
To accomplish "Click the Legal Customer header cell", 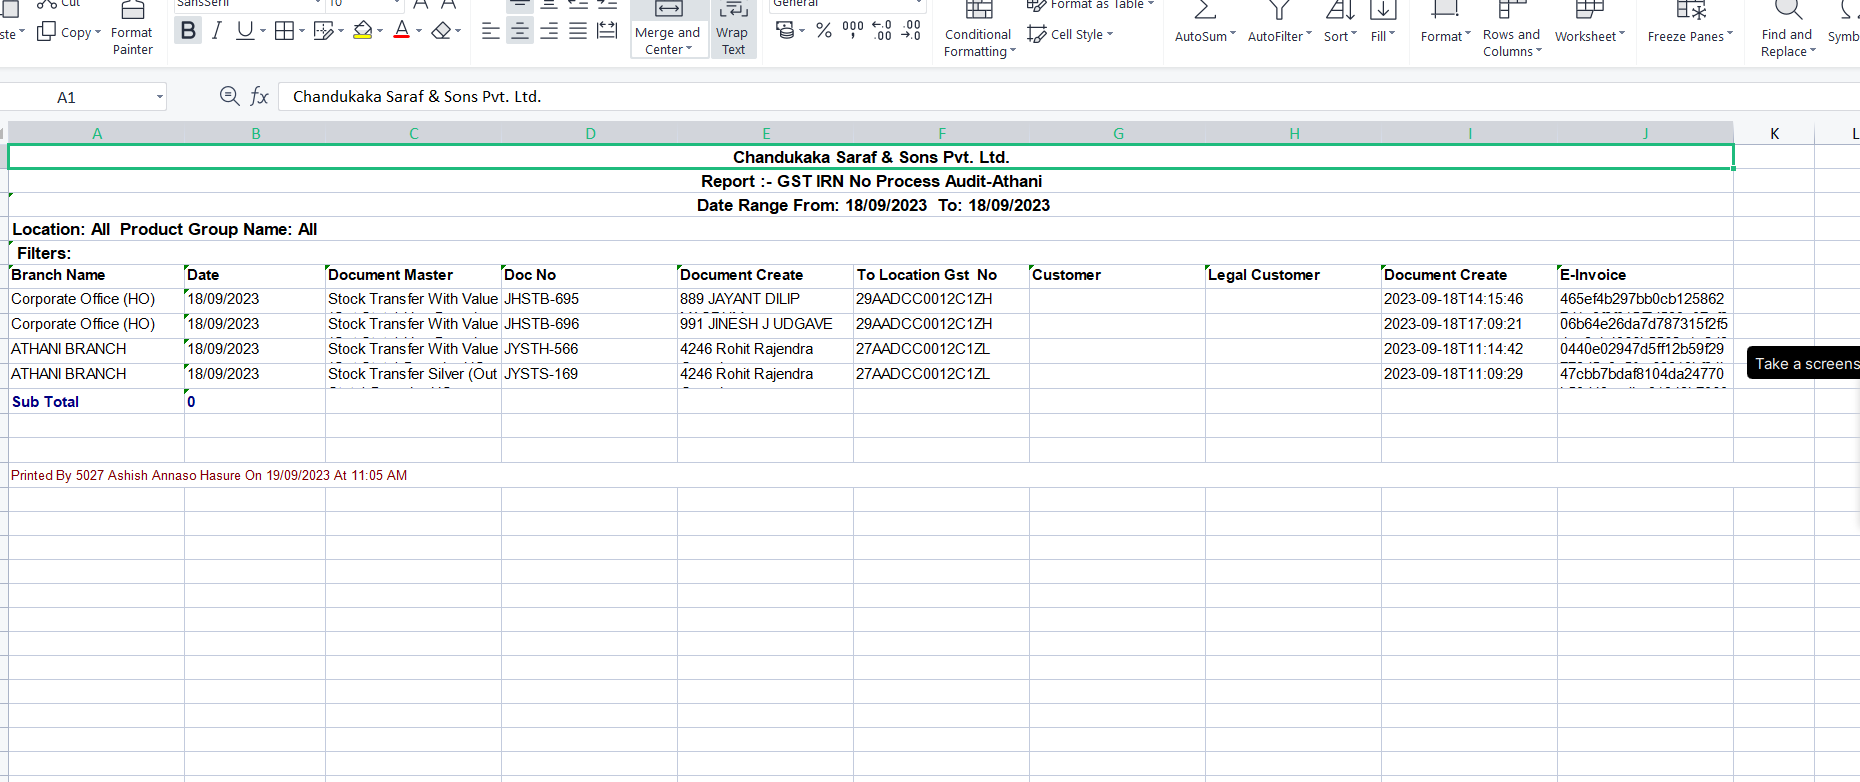I will click(1293, 275).
